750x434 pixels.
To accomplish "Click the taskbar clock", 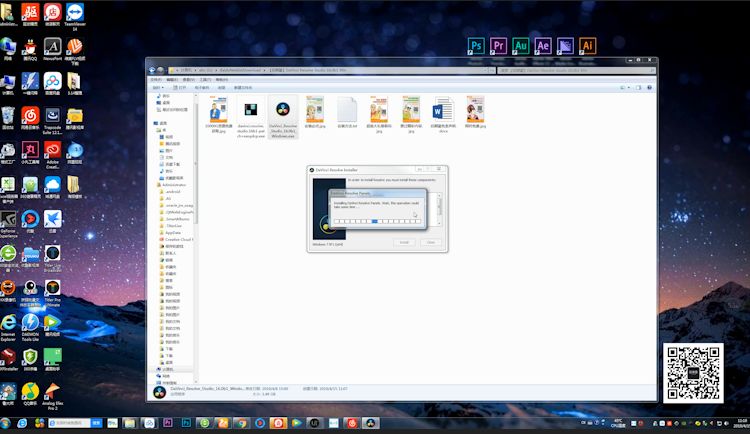I will tap(743, 423).
